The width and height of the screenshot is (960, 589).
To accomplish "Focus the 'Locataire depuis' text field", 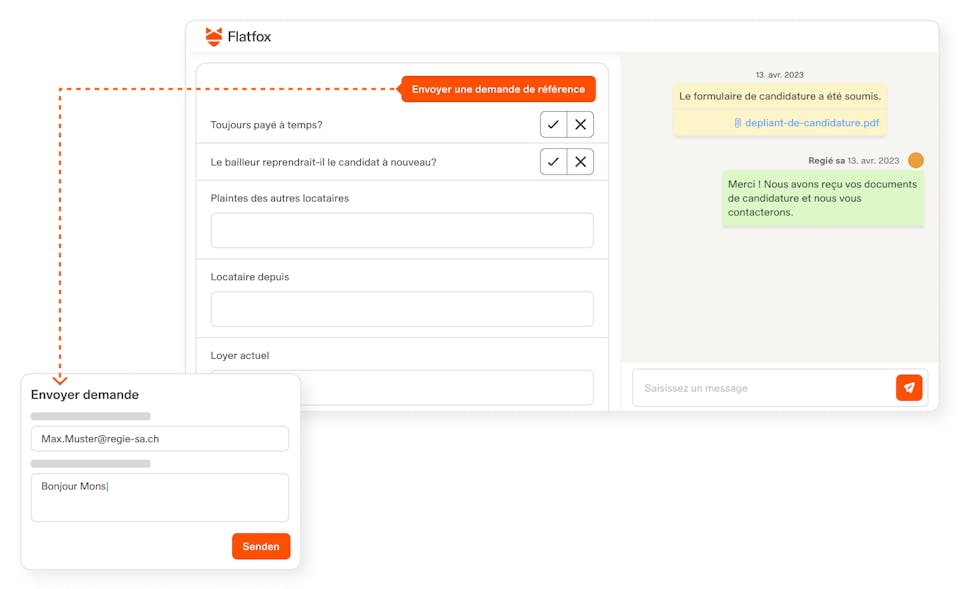I will 401,309.
